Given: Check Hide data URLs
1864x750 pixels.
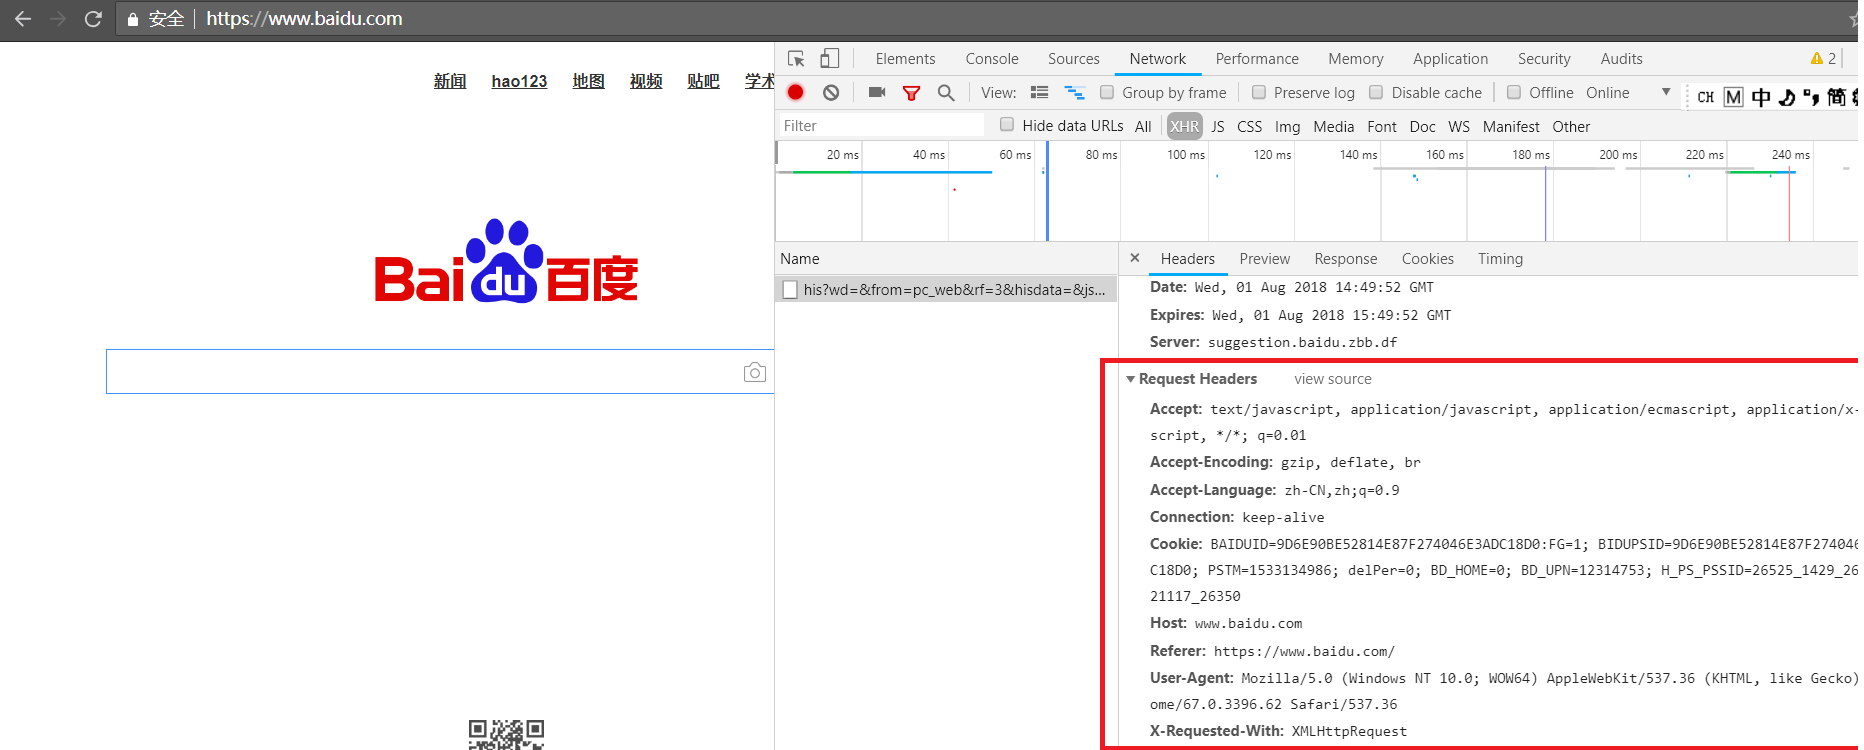Looking at the screenshot, I should pyautogui.click(x=1007, y=125).
